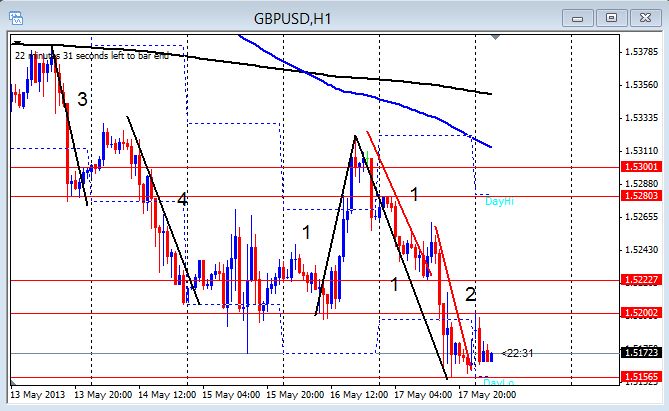Click the 1.53110 price scale value
This screenshot has height=411, width=669.
(642, 151)
